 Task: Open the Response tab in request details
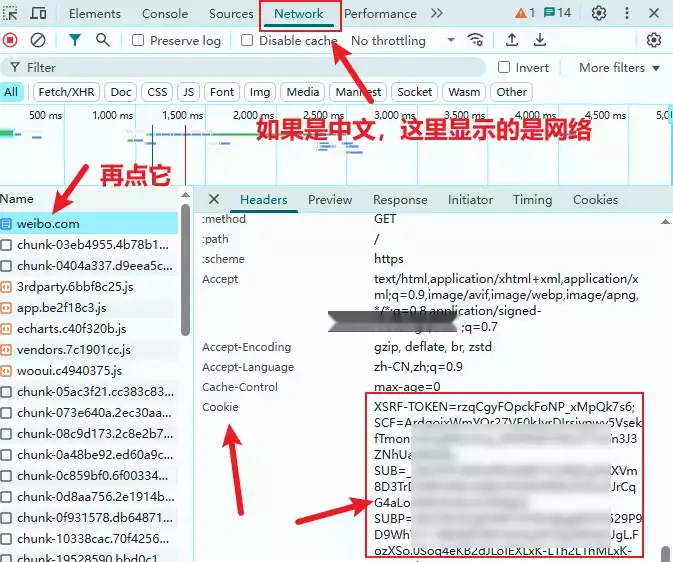(400, 200)
